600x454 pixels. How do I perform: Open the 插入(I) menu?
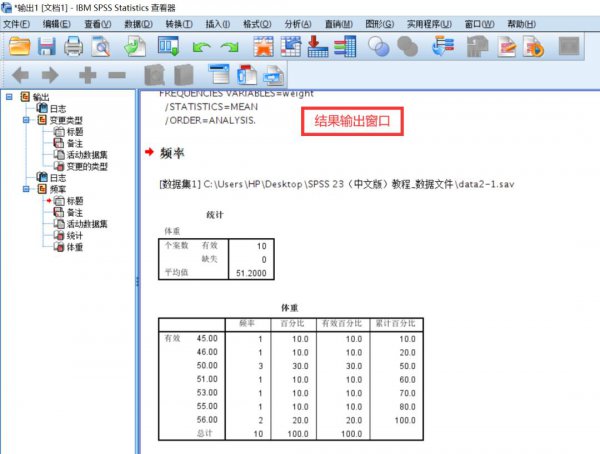tap(218, 24)
